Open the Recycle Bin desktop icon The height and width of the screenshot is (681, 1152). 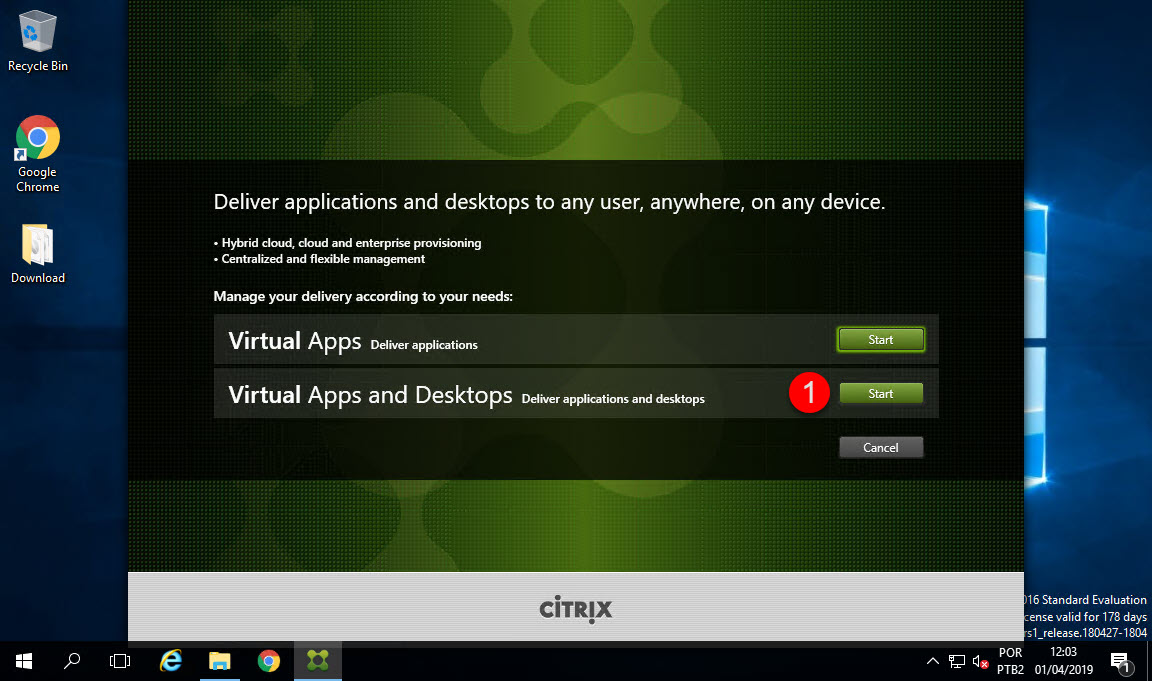(x=38, y=40)
